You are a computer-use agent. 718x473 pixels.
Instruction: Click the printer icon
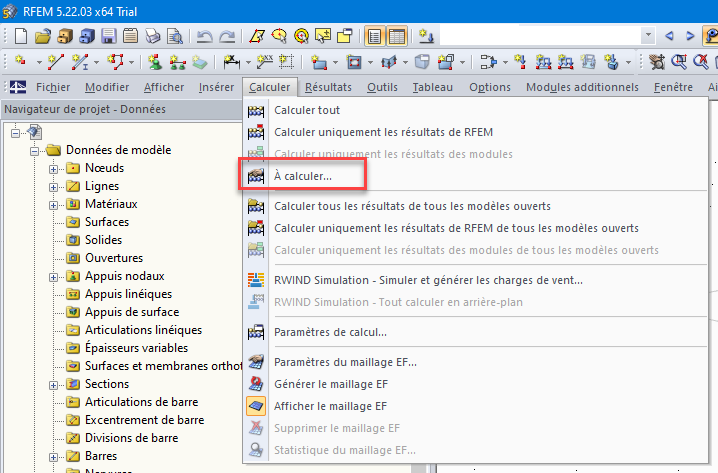pyautogui.click(x=152, y=36)
